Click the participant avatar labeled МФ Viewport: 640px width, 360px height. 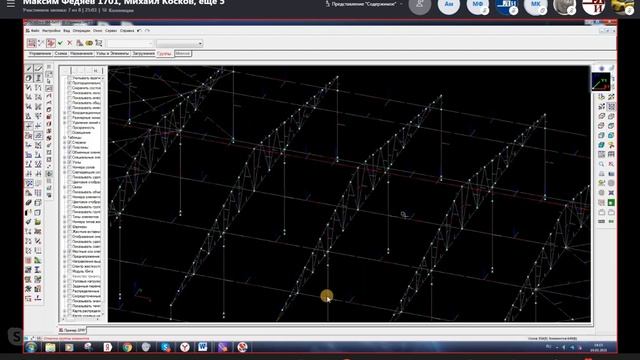coord(478,5)
